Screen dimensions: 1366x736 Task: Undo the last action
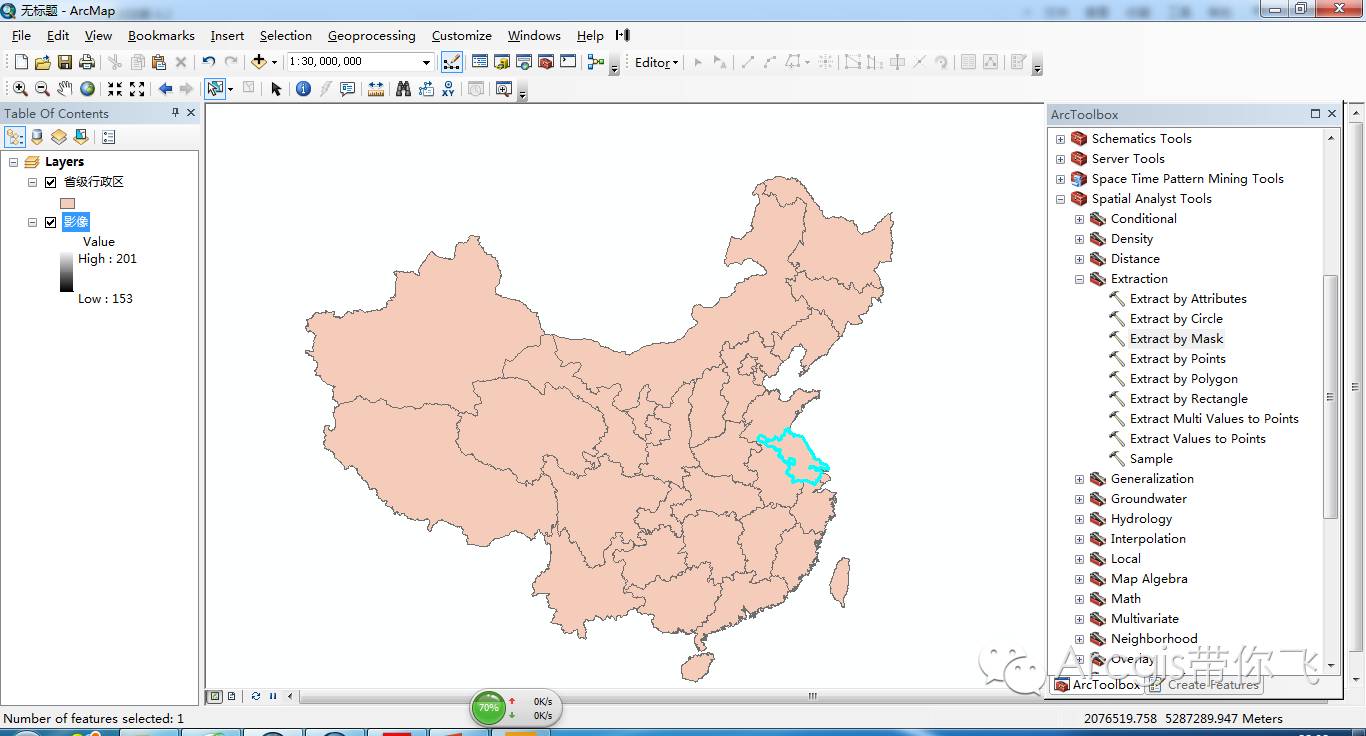(209, 62)
